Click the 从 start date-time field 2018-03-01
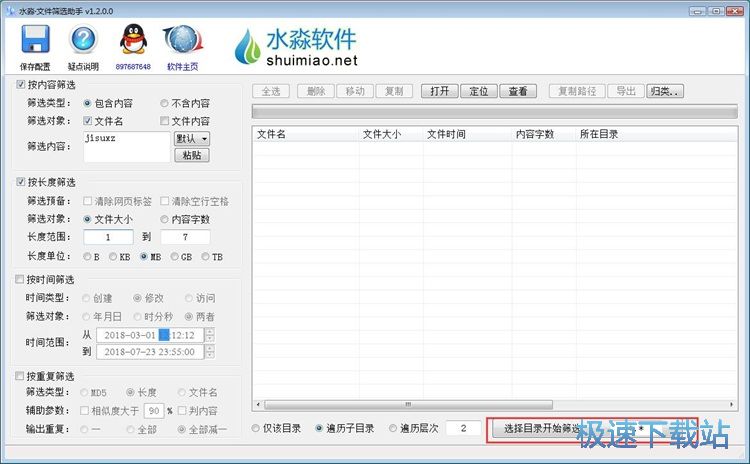 (x=150, y=335)
